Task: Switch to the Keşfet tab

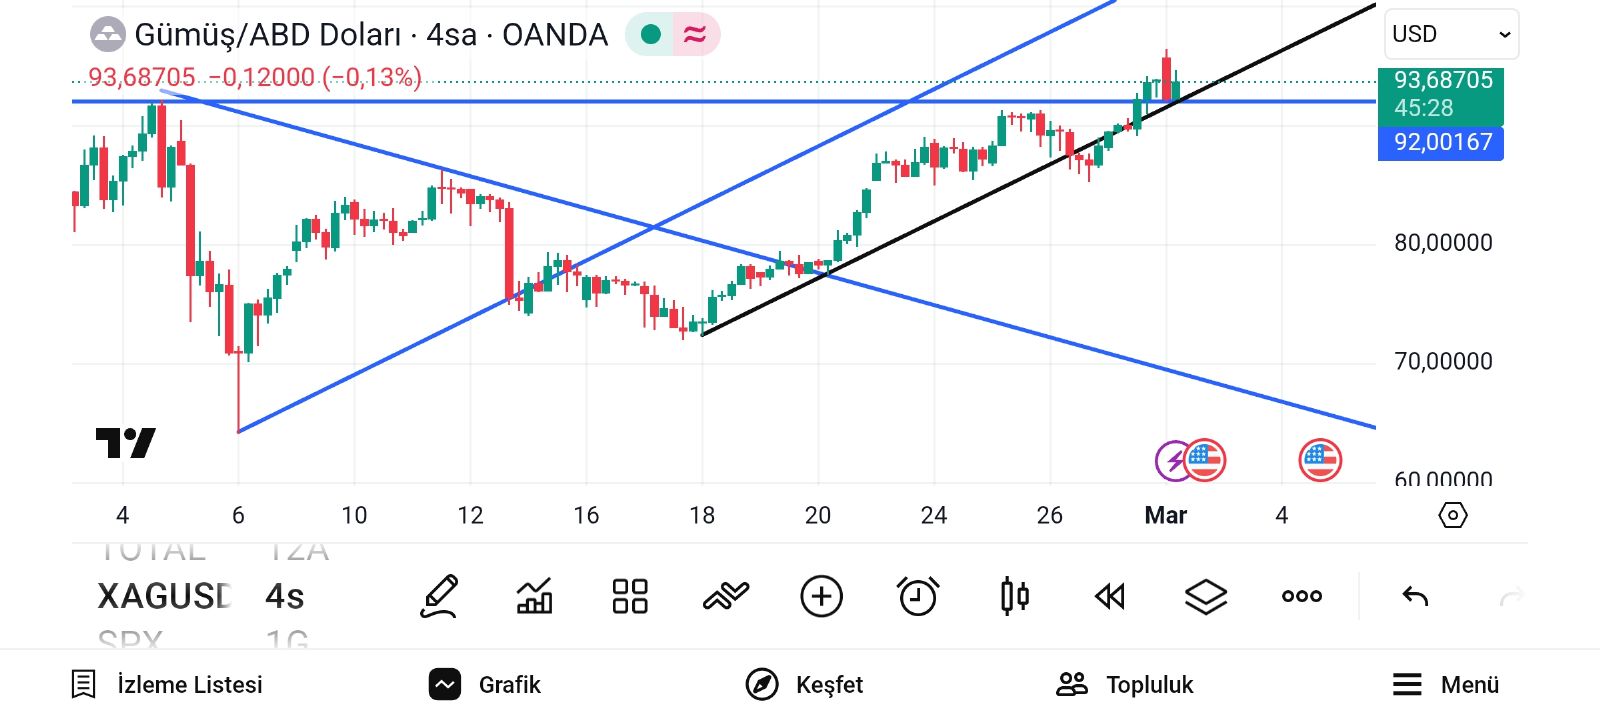Action: [805, 685]
